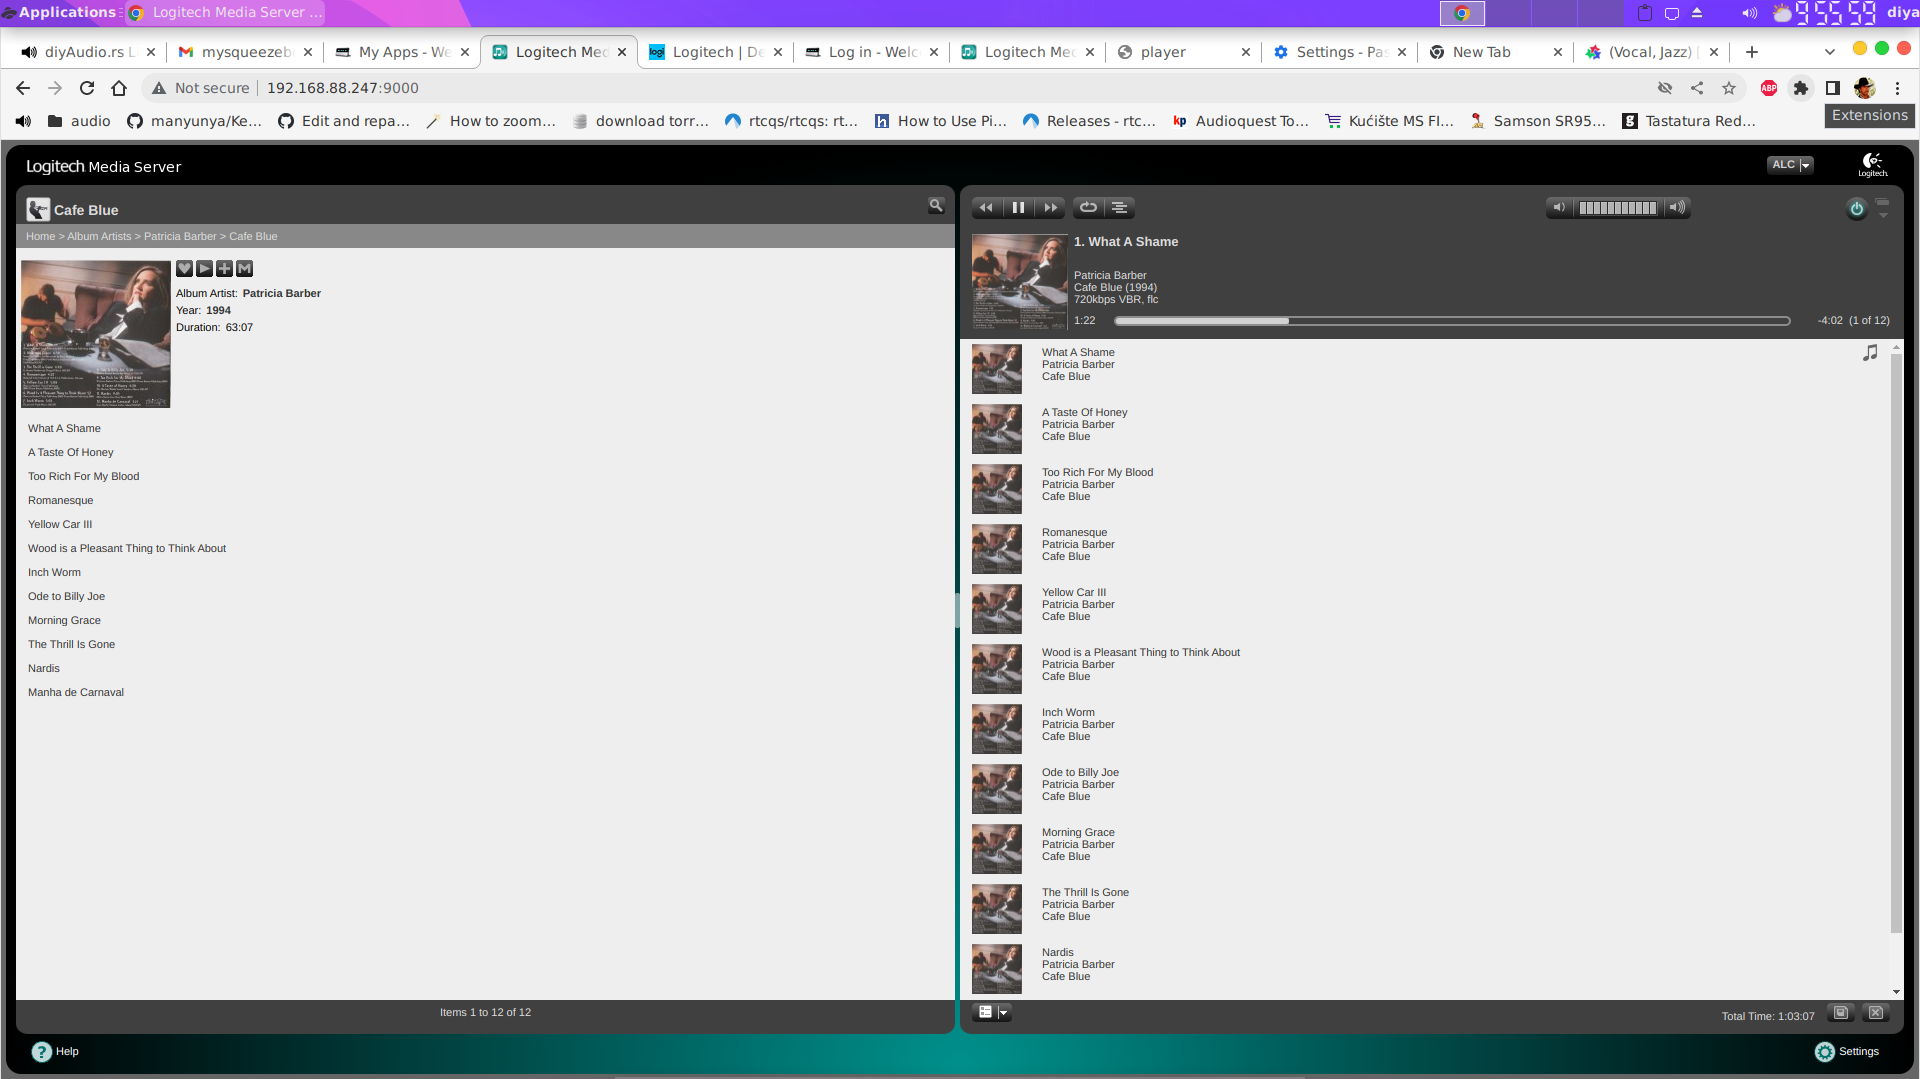
Task: Lower volume using the quiet speaker icon
Action: (1559, 208)
